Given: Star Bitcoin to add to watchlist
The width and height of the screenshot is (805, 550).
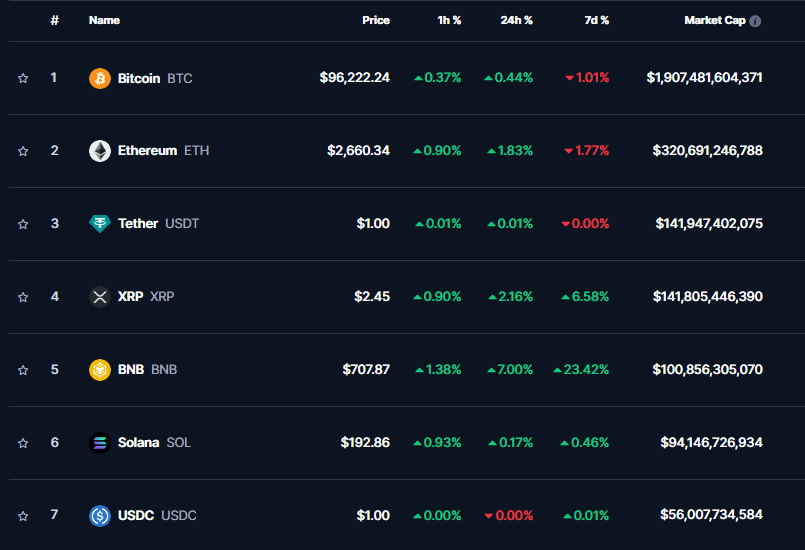Looking at the screenshot, I should point(23,78).
